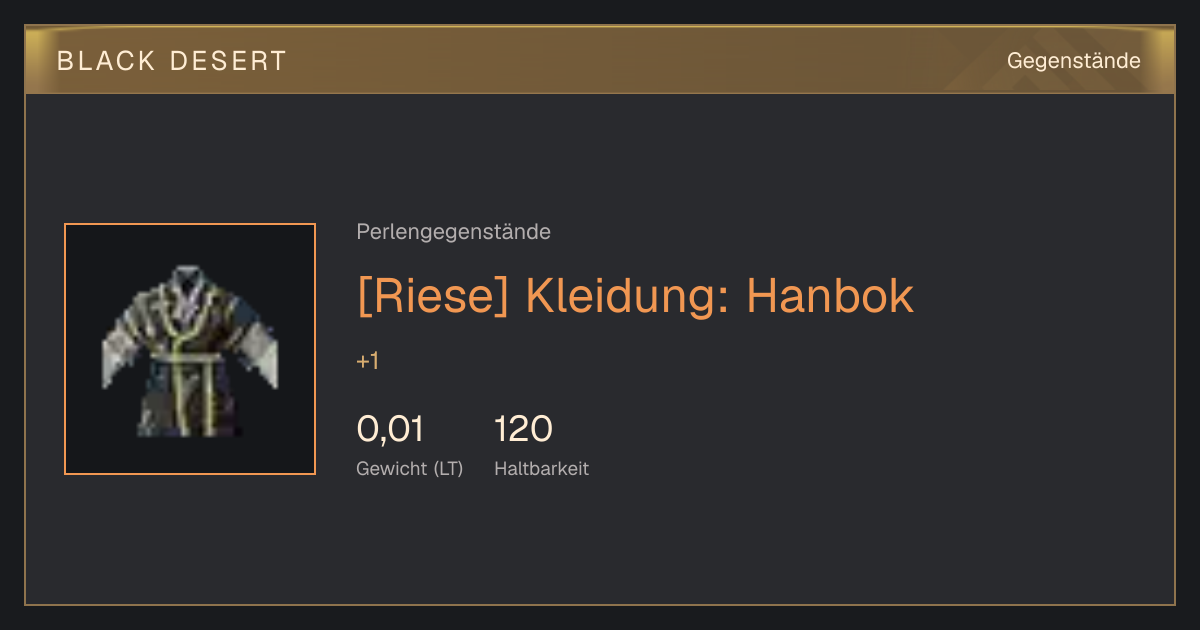Viewport: 1200px width, 630px height.
Task: Click the Haltbarkeit label
Action: point(541,468)
